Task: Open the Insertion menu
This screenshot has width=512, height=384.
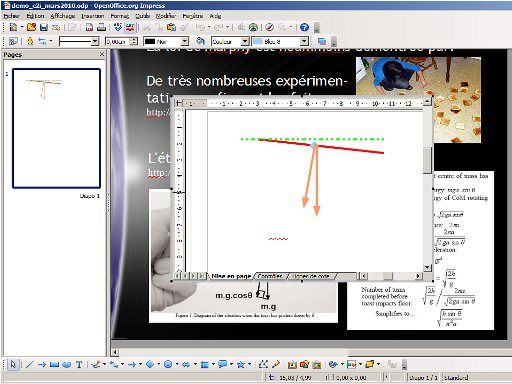Action: point(93,16)
